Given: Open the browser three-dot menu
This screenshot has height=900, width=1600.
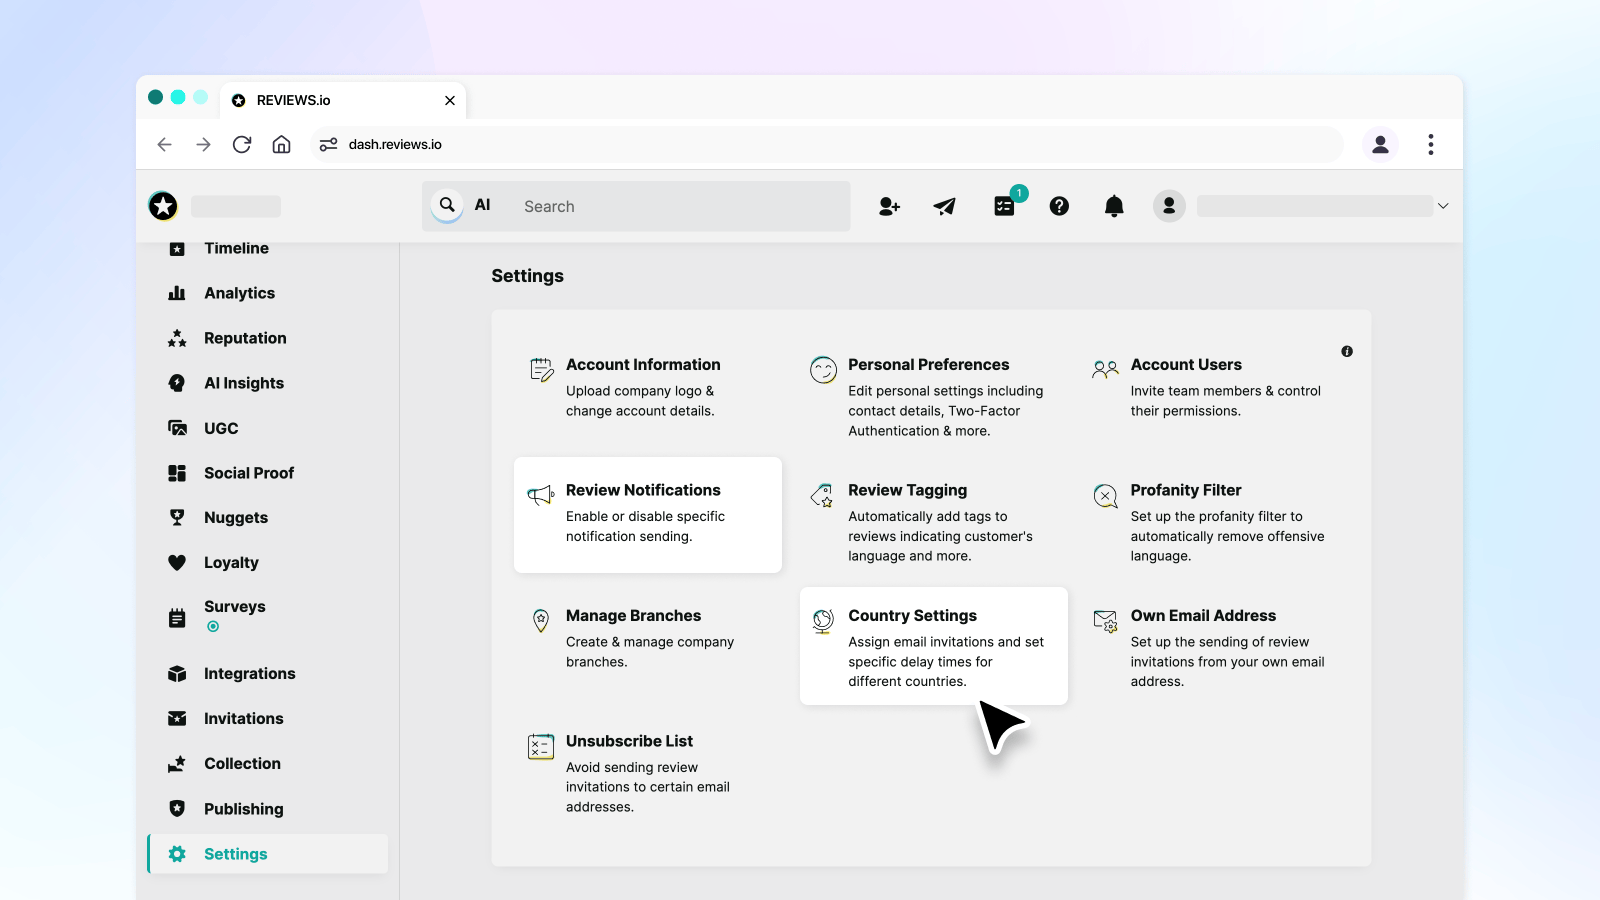Looking at the screenshot, I should 1431,145.
